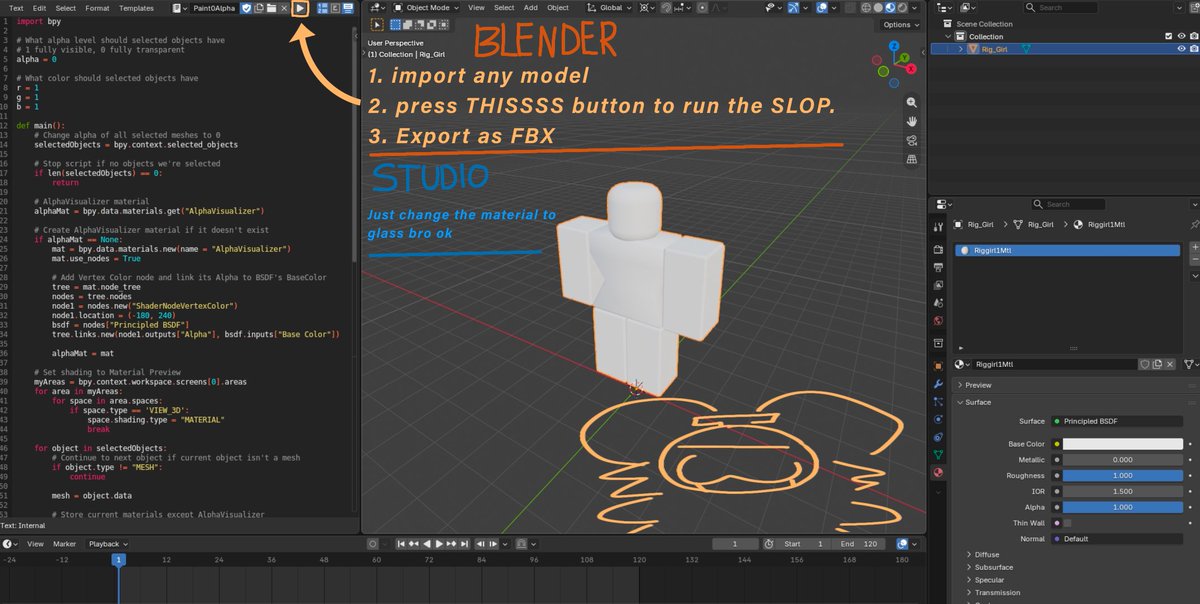Expand the Subsurface subpanel
The width and height of the screenshot is (1200, 604).
tap(993, 567)
